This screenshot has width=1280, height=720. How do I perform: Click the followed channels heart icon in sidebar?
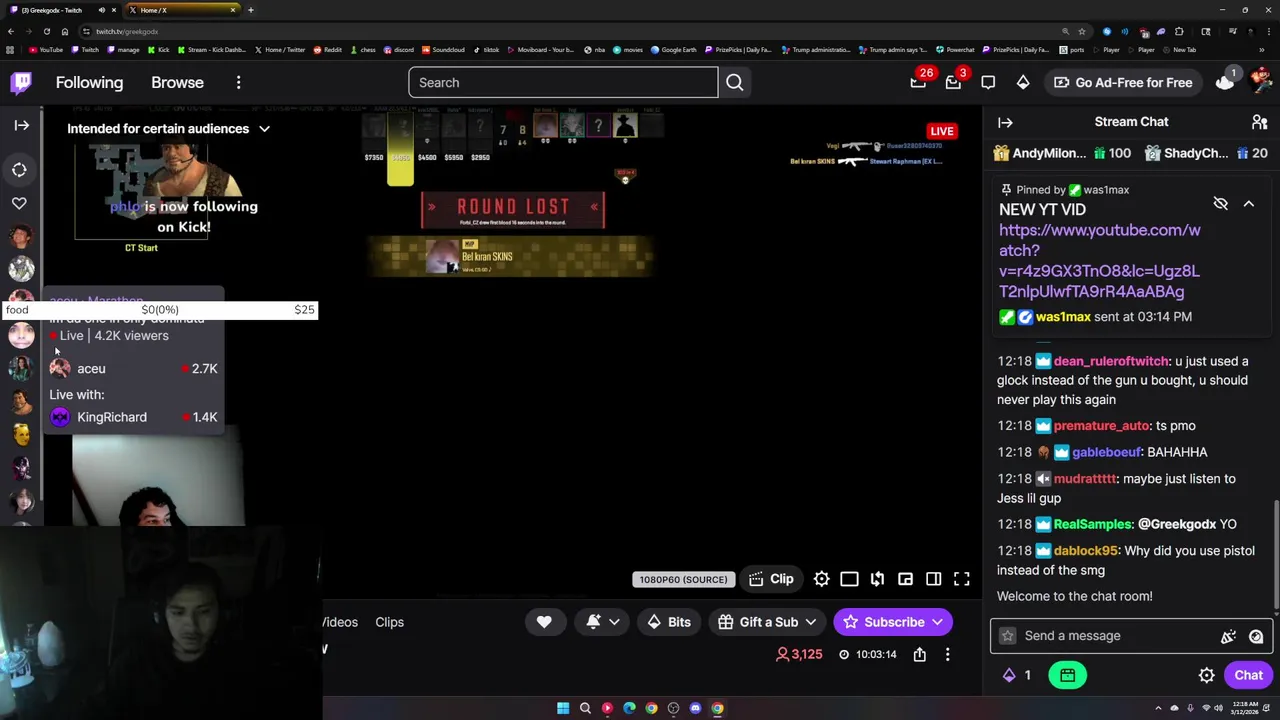pyautogui.click(x=19, y=203)
